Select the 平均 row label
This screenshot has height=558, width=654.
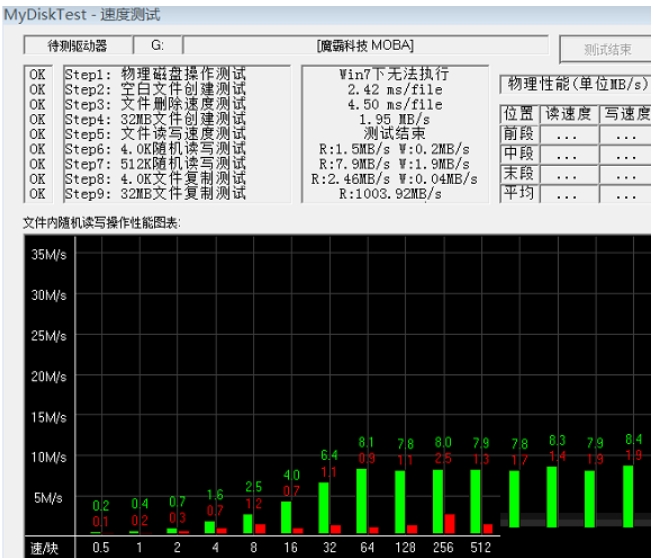click(x=517, y=193)
